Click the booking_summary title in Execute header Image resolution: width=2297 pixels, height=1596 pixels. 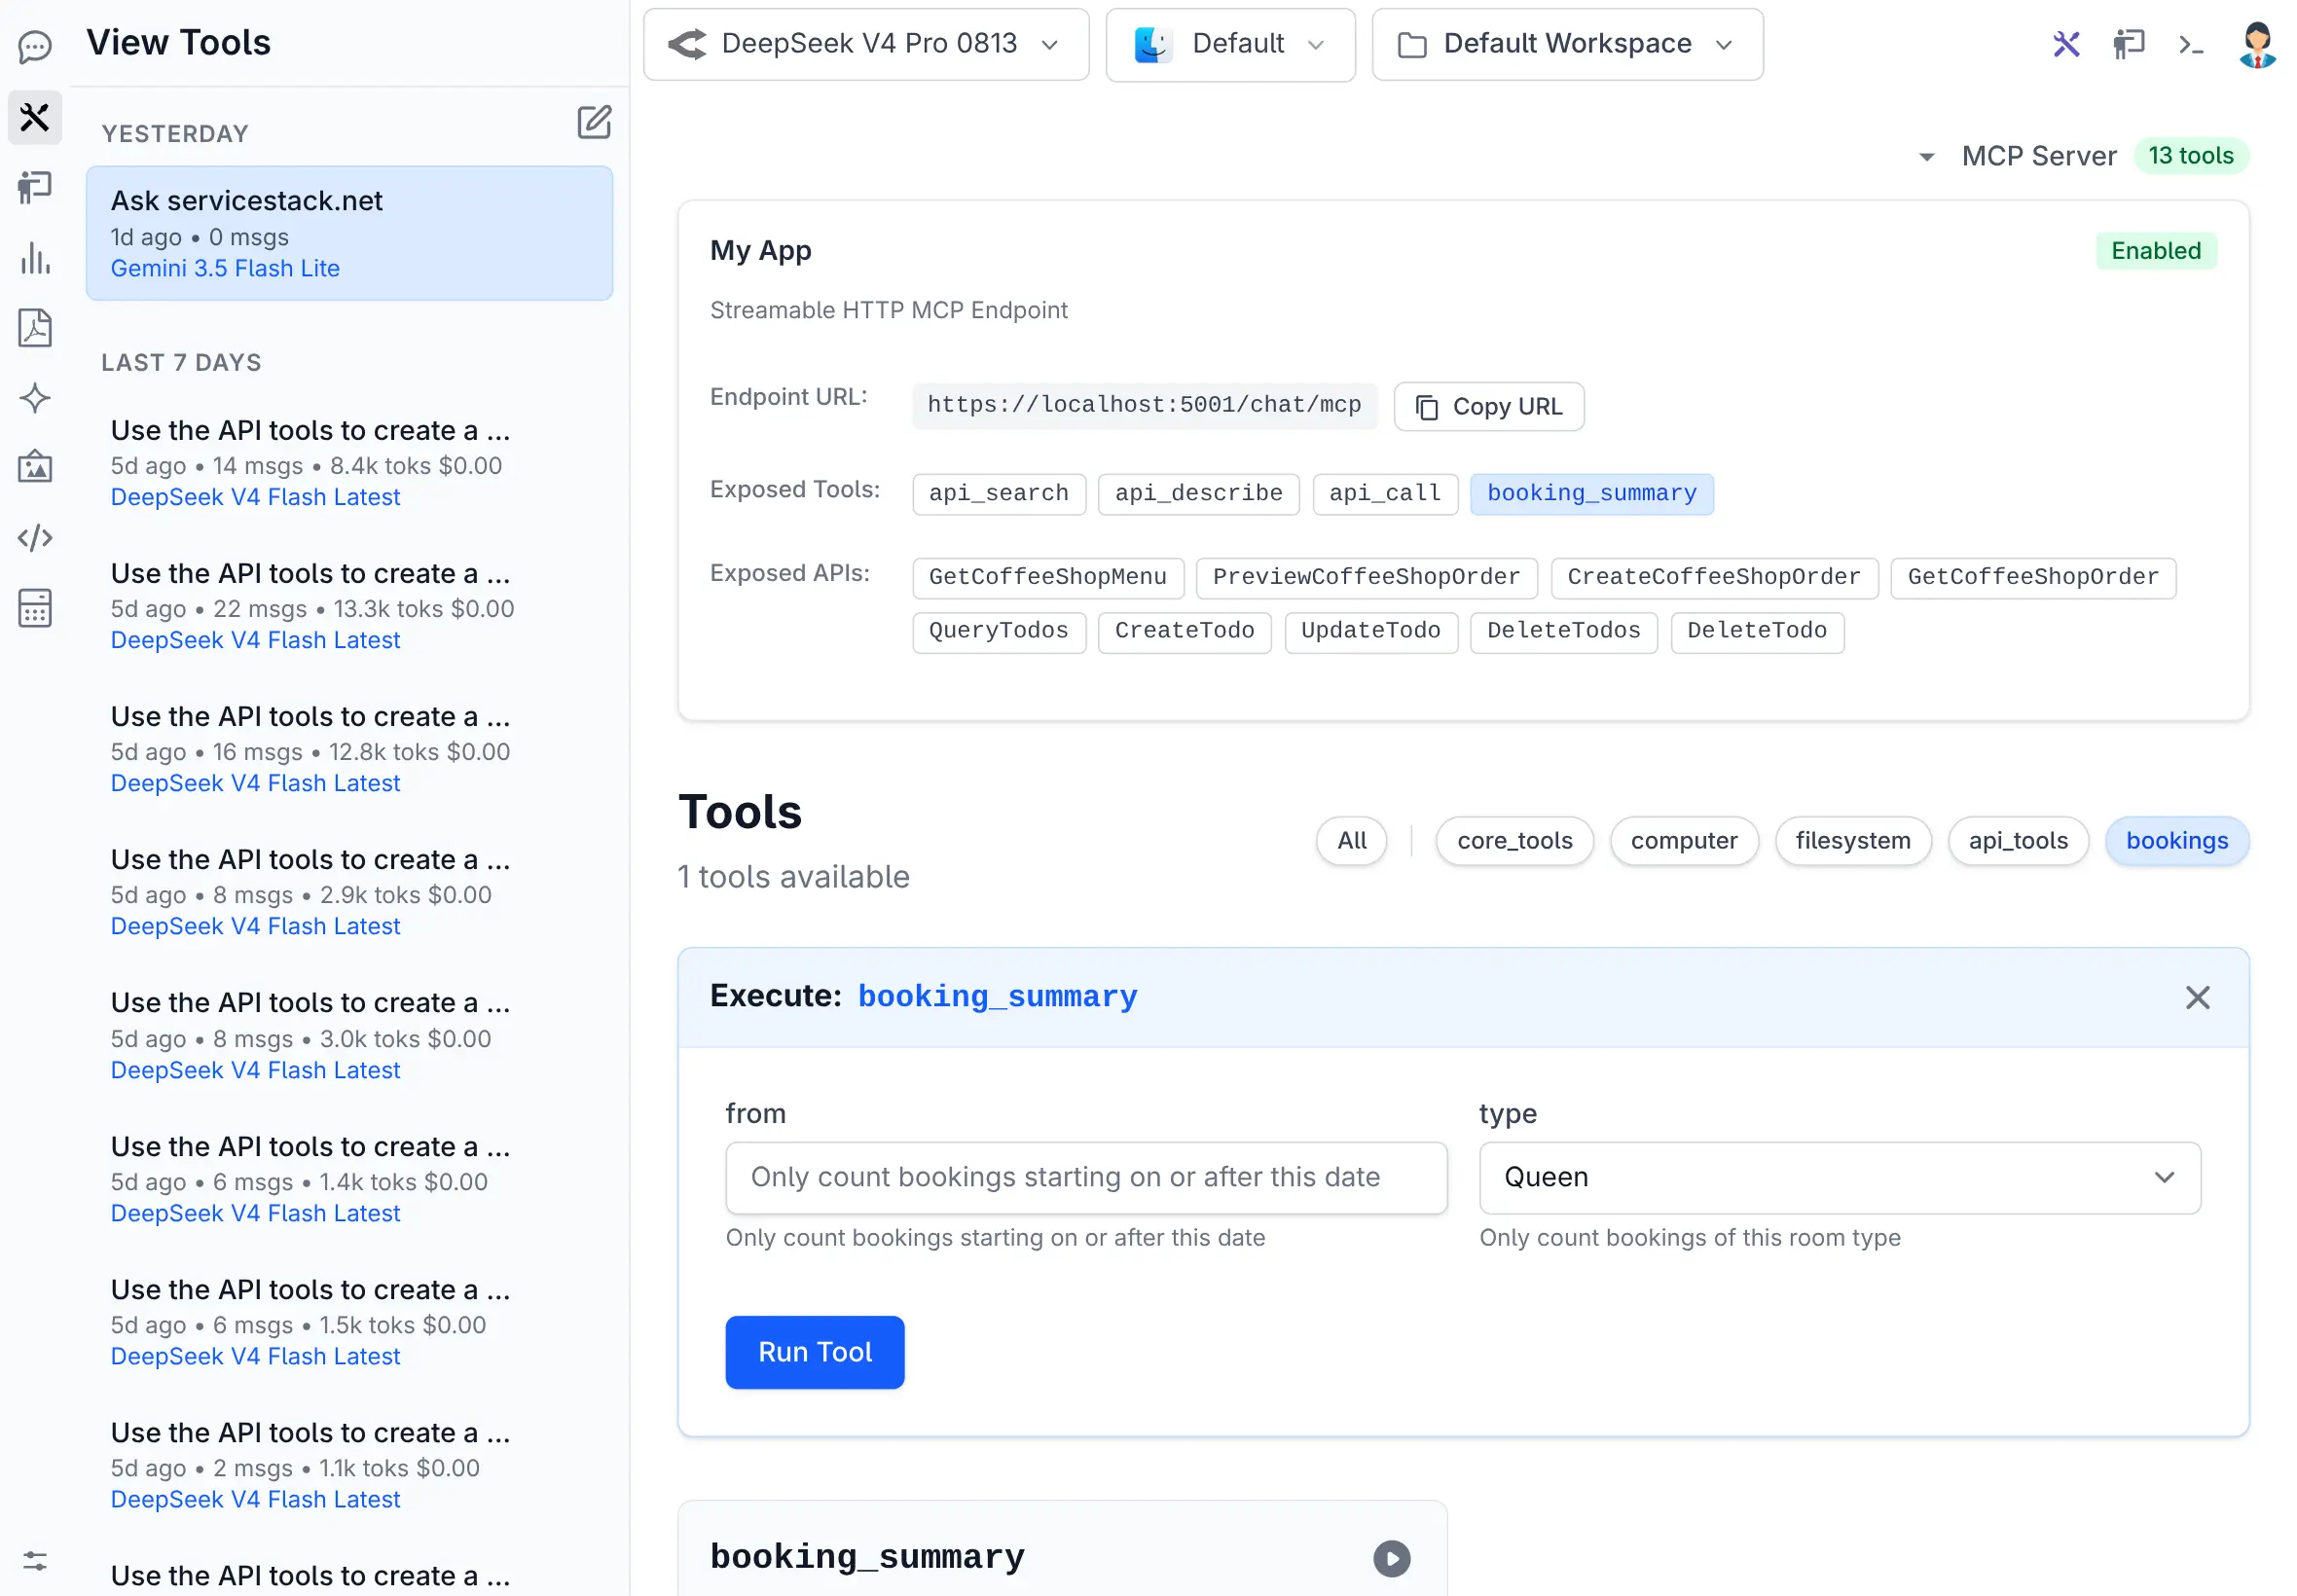(997, 997)
